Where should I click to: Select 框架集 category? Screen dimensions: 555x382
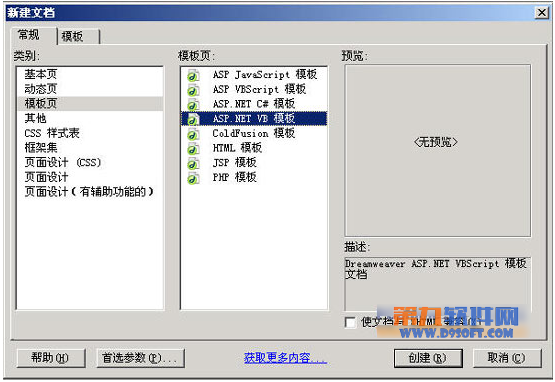point(41,148)
